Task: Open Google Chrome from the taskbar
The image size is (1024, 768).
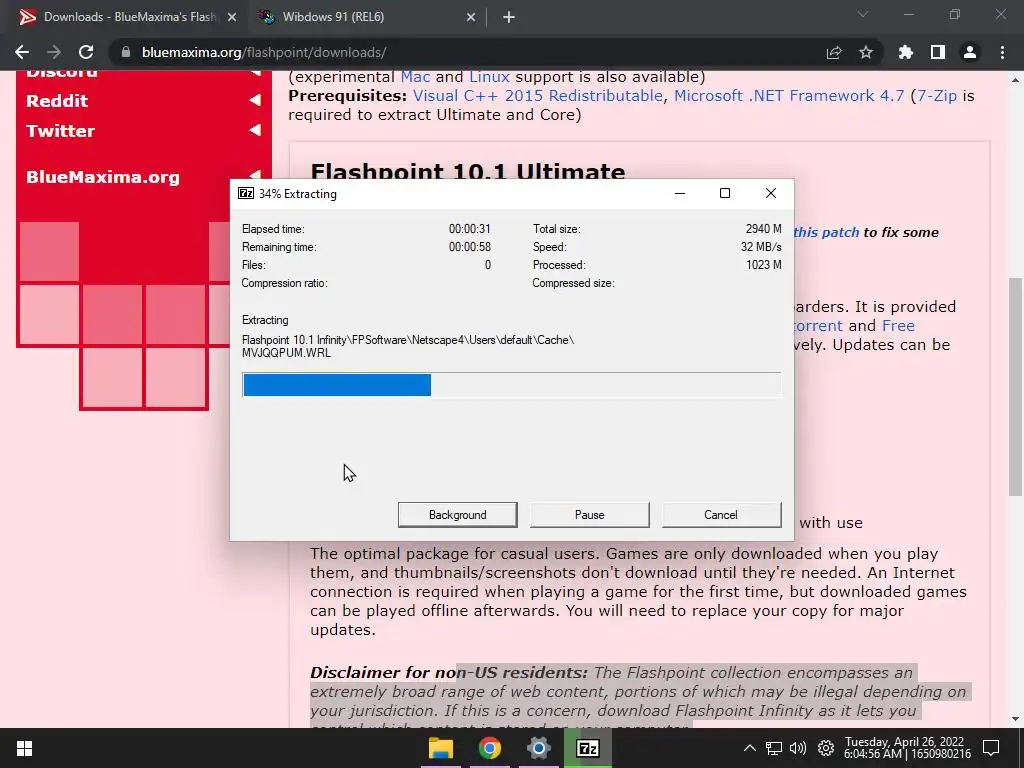Action: click(x=490, y=748)
